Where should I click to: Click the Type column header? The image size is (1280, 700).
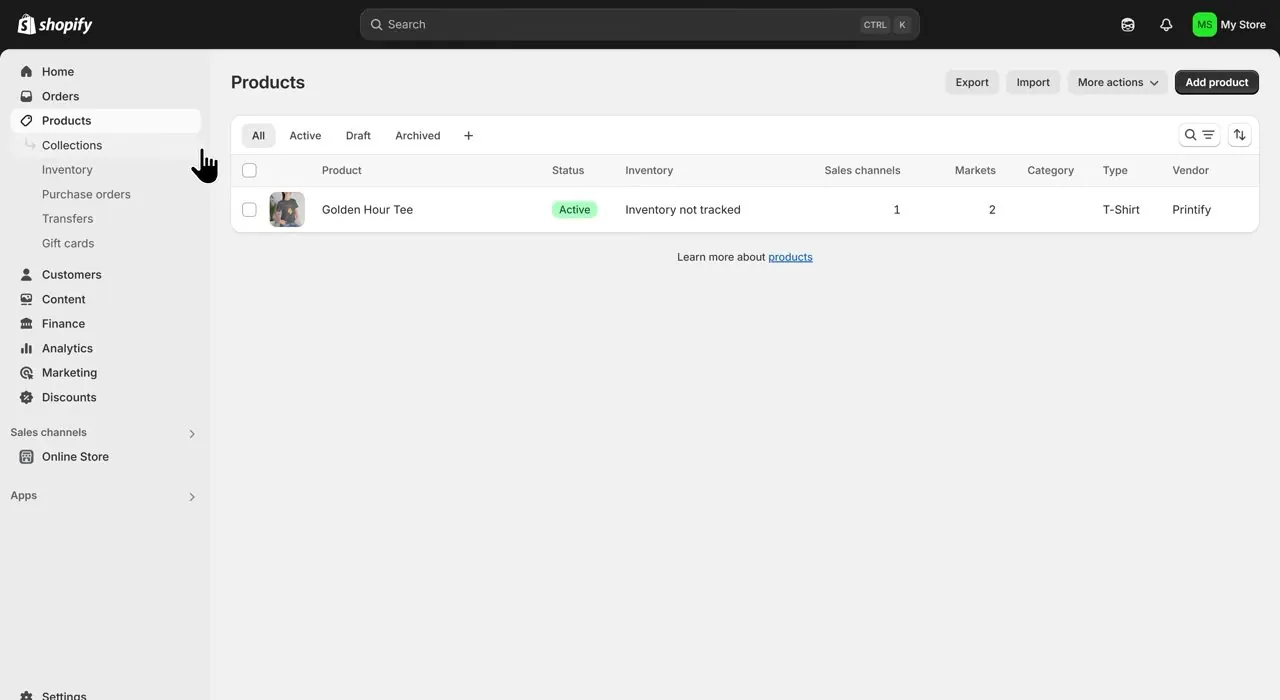[x=1115, y=170]
